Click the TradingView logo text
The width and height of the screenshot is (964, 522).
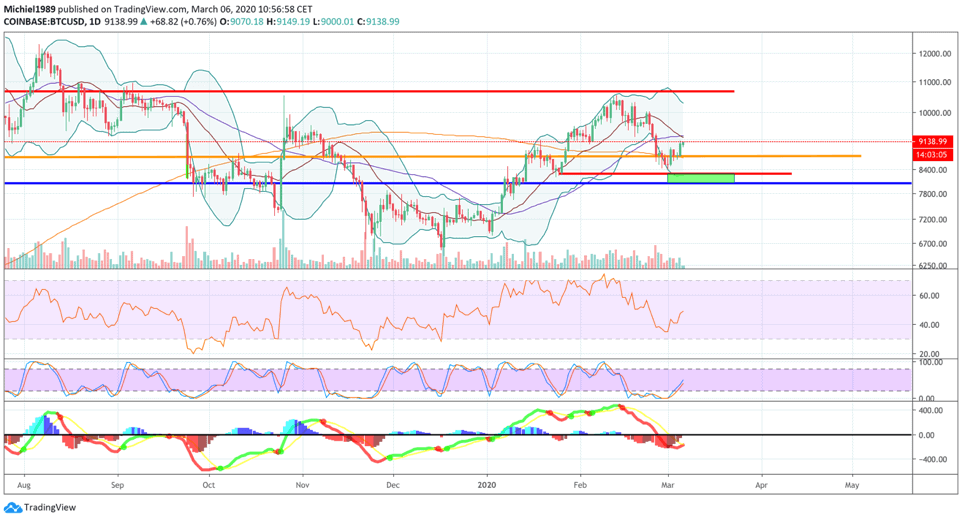[50, 508]
